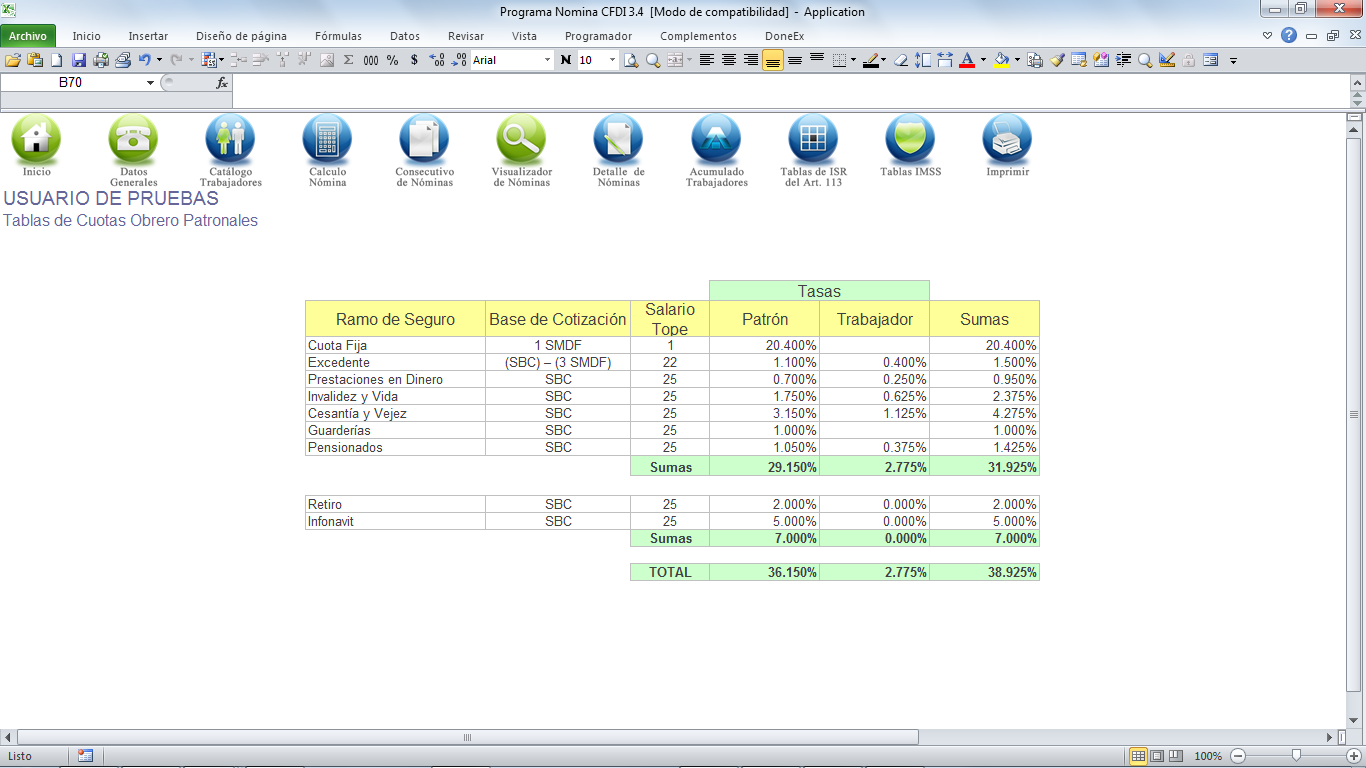Viewport: 1366px width, 768px height.
Task: Toggle center text alignment
Action: tap(729, 60)
